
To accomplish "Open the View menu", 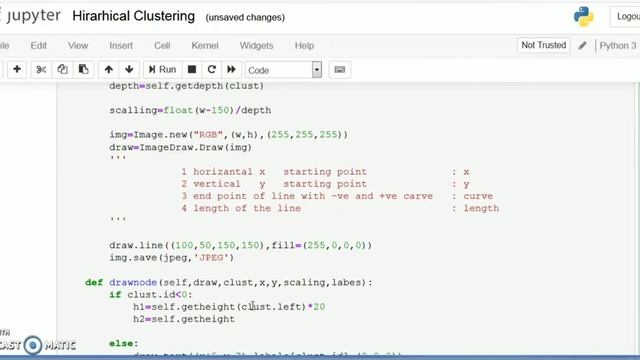I will [x=78, y=46].
